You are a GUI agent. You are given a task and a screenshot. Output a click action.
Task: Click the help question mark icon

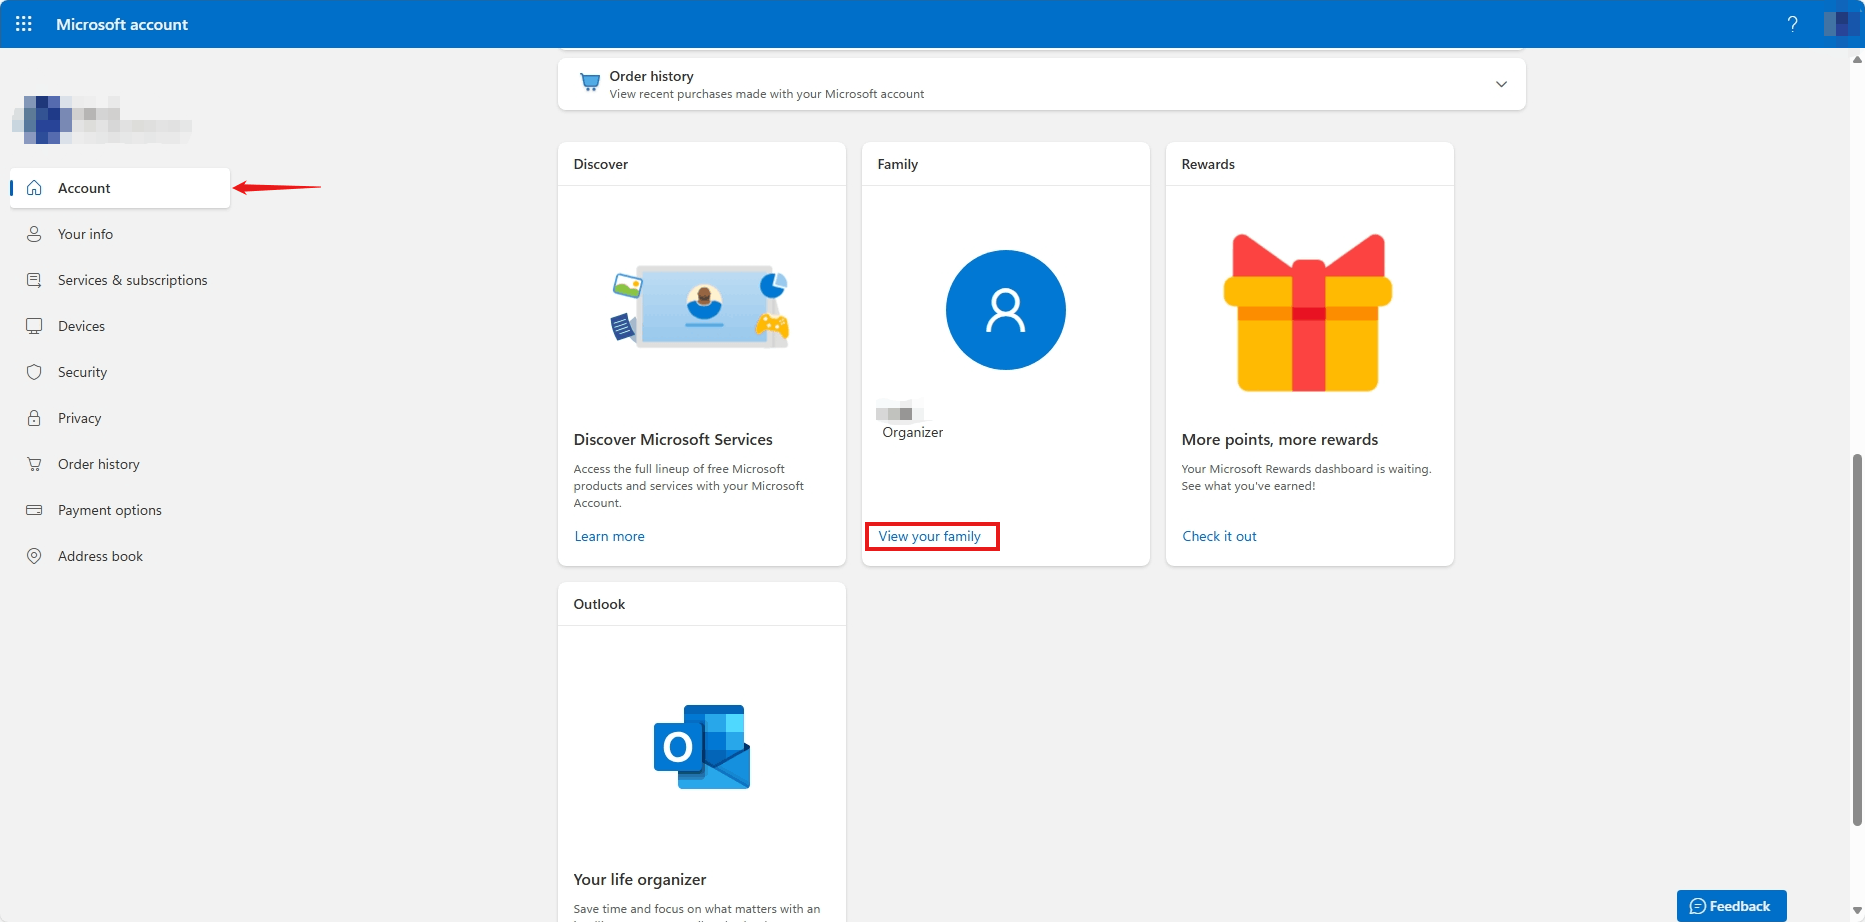tap(1792, 24)
